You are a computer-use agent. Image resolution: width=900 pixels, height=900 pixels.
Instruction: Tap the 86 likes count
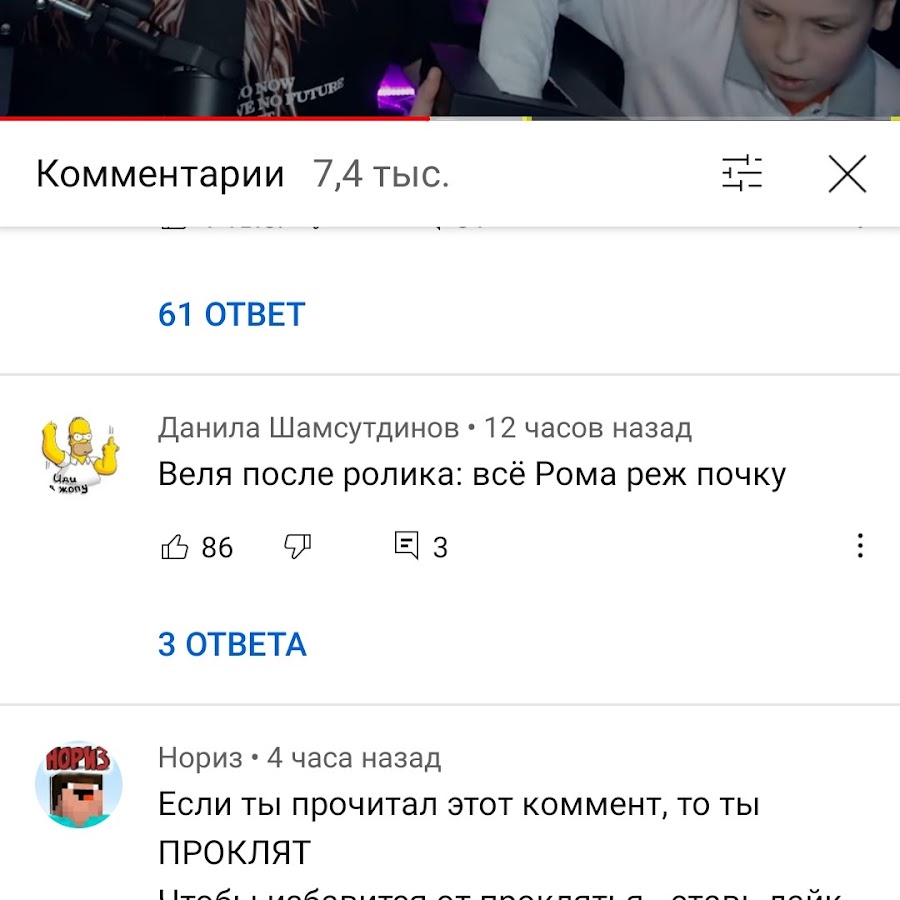click(217, 547)
